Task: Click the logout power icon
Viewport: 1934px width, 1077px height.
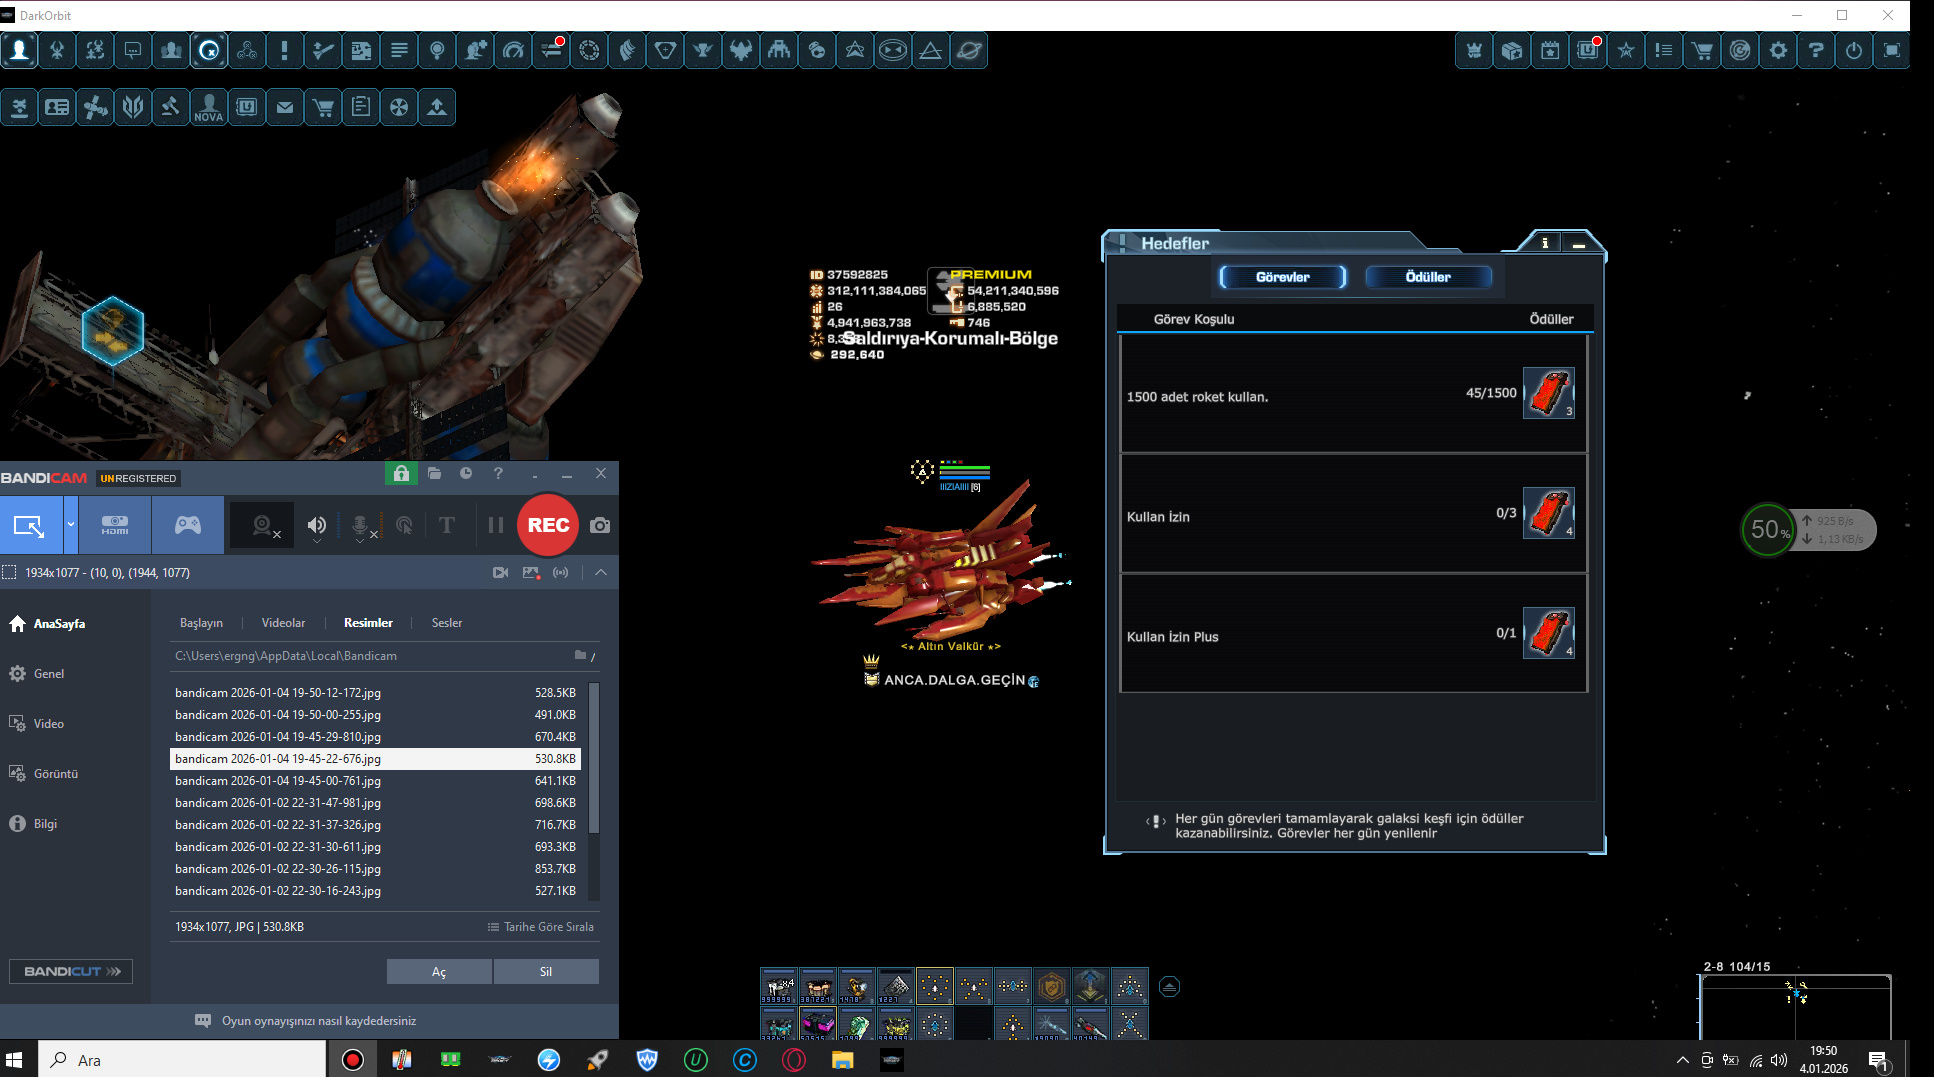Action: 1854,50
